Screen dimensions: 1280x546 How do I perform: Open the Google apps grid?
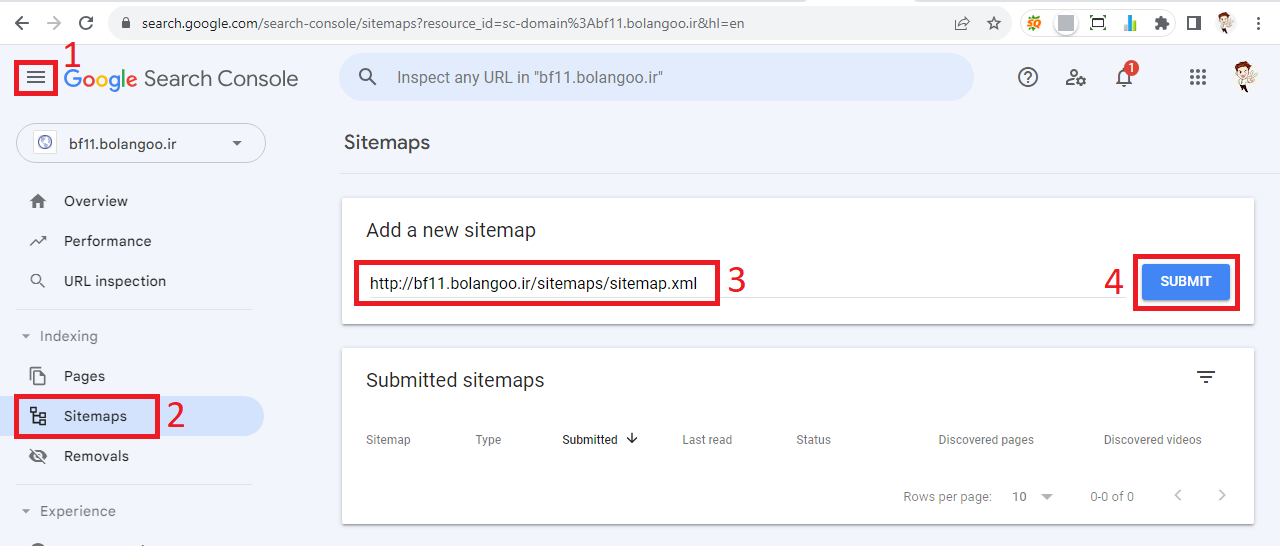coord(1198,77)
